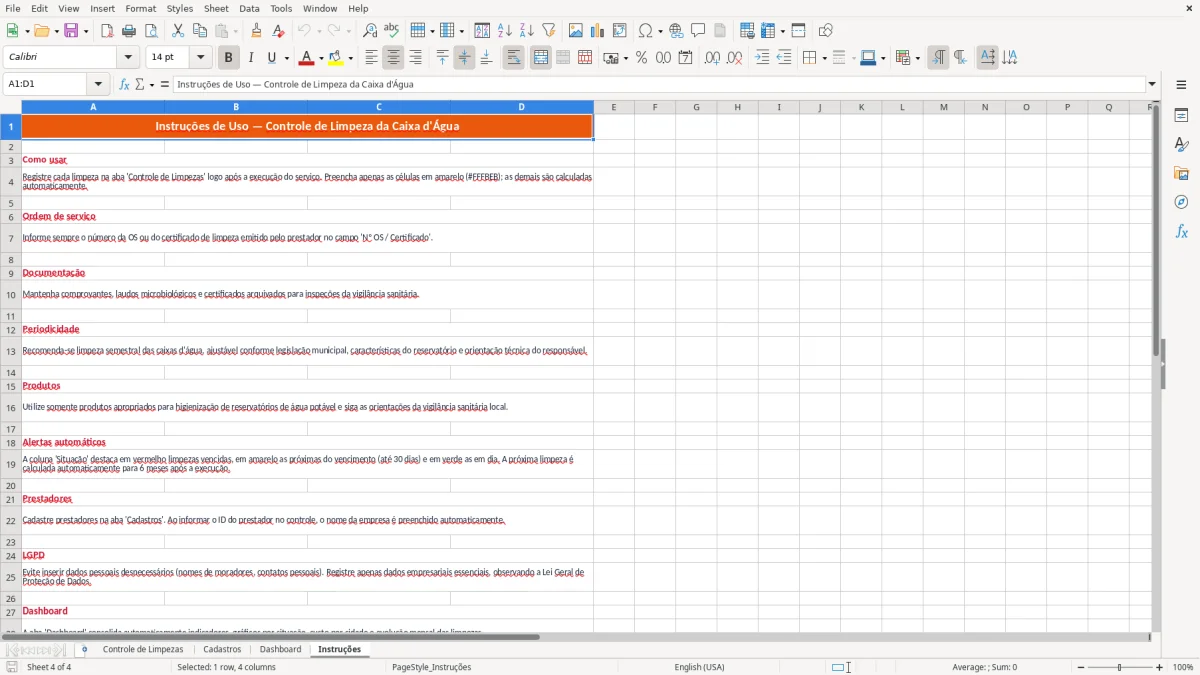Viewport: 1200px width, 675px height.
Task: Open Font Color dropdown arrow
Action: pyautogui.click(x=321, y=58)
